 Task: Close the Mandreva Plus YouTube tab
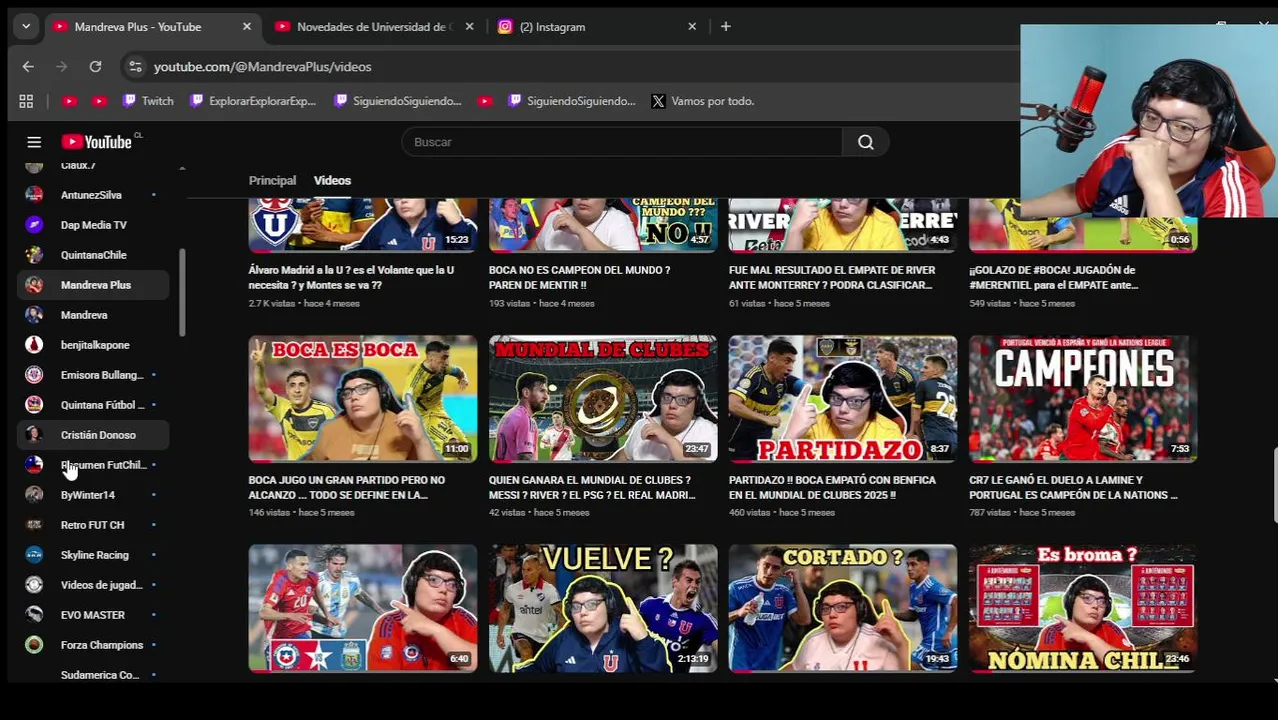pos(247,27)
